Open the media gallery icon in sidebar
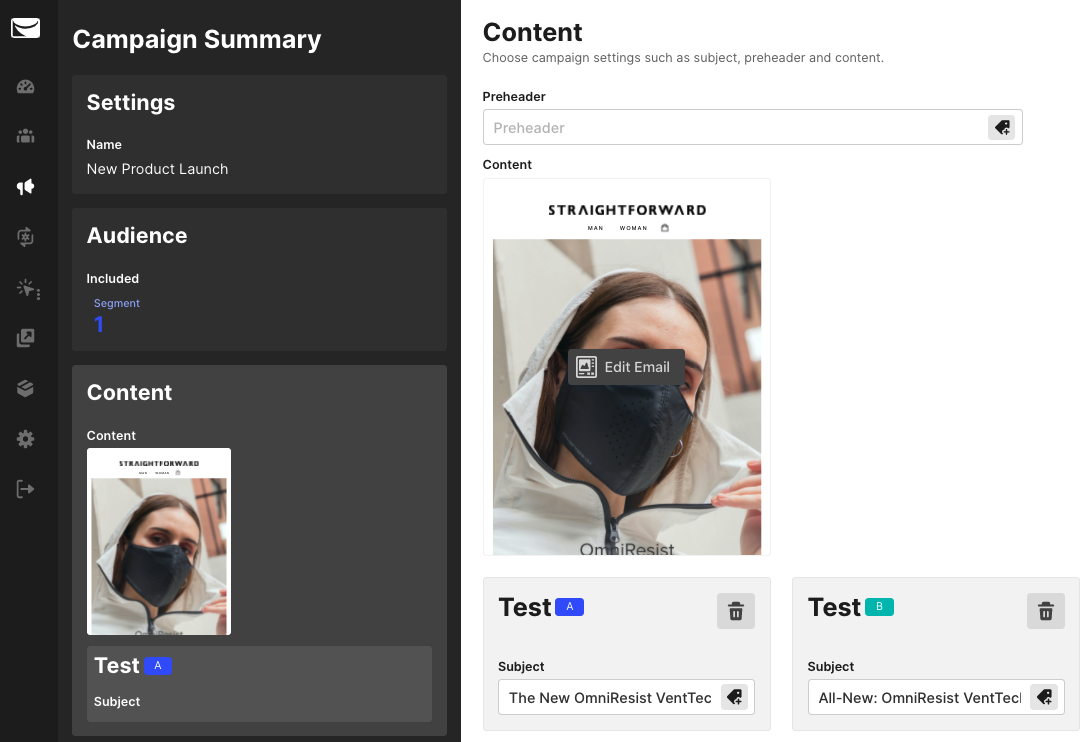1091x742 pixels. (26, 339)
